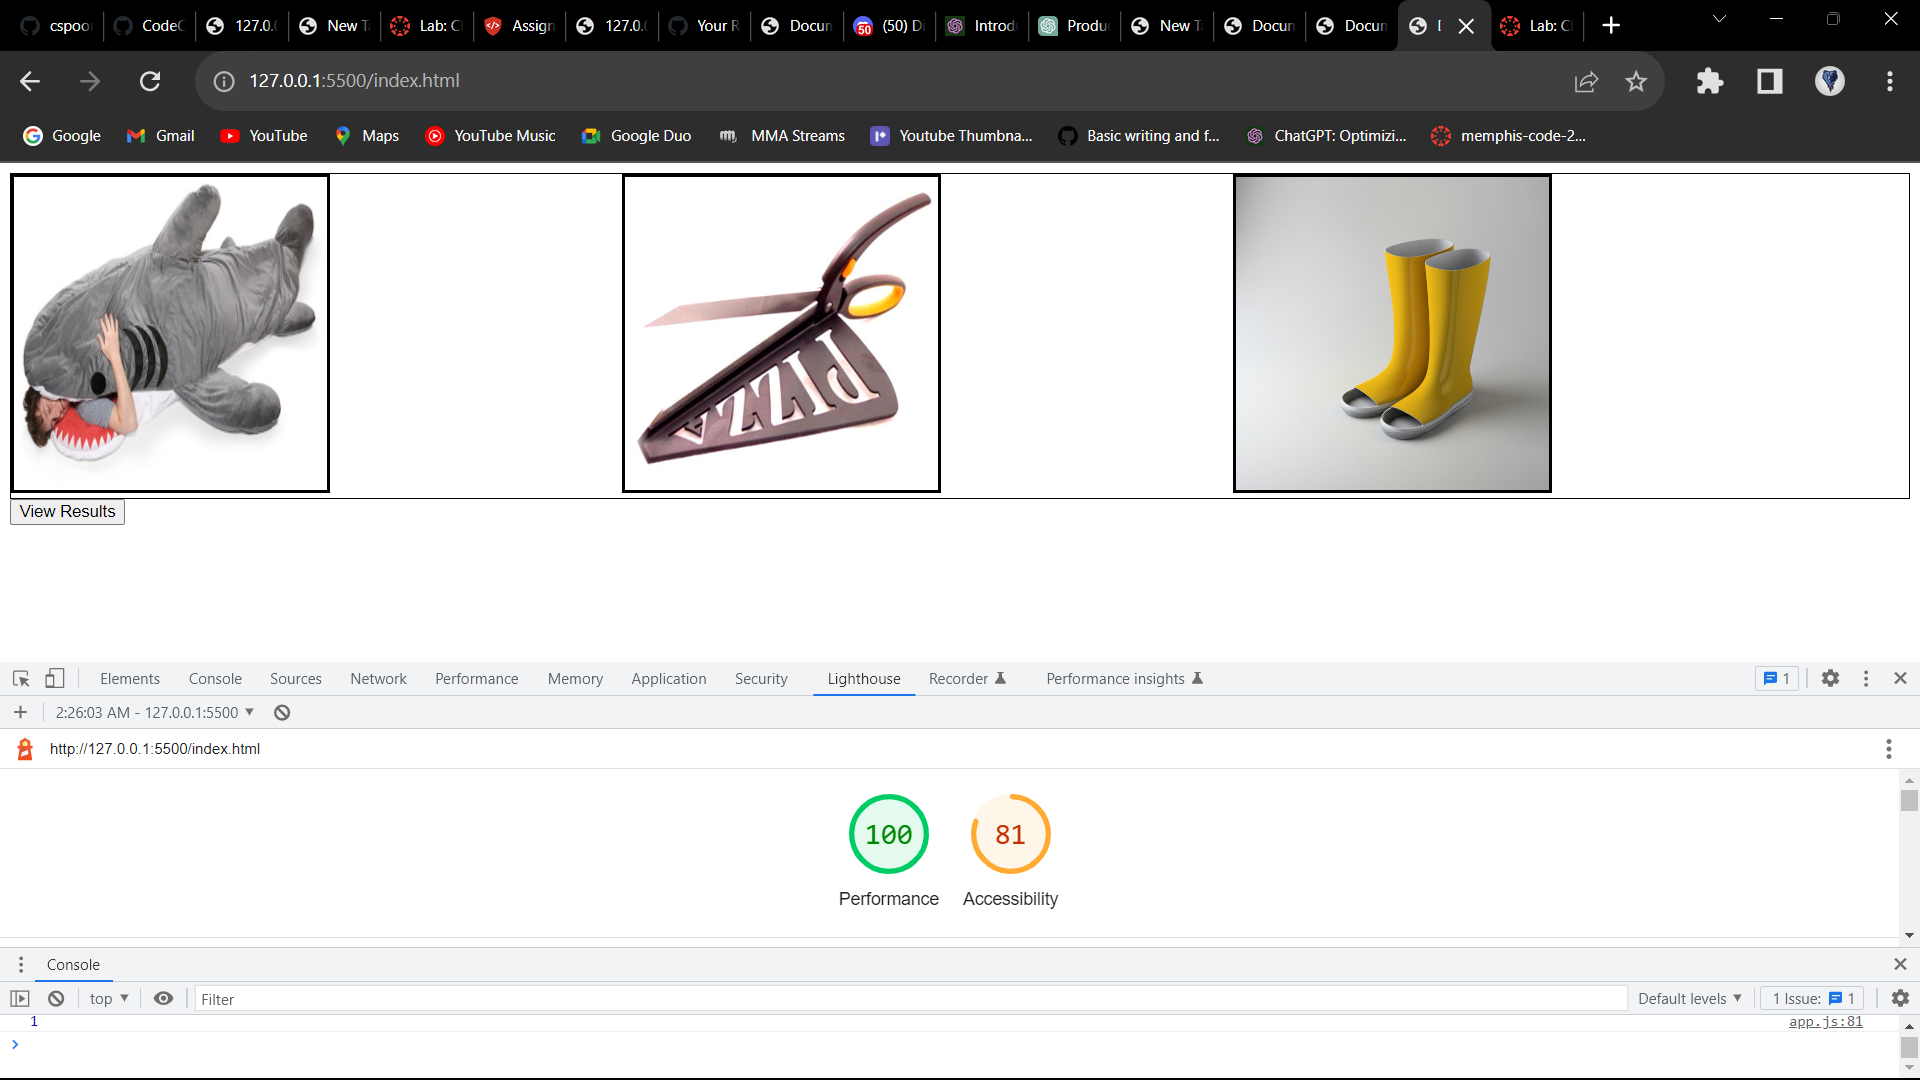Open the top JavaScript context dropdown
Viewport: 1920px width, 1080px height.
point(109,999)
